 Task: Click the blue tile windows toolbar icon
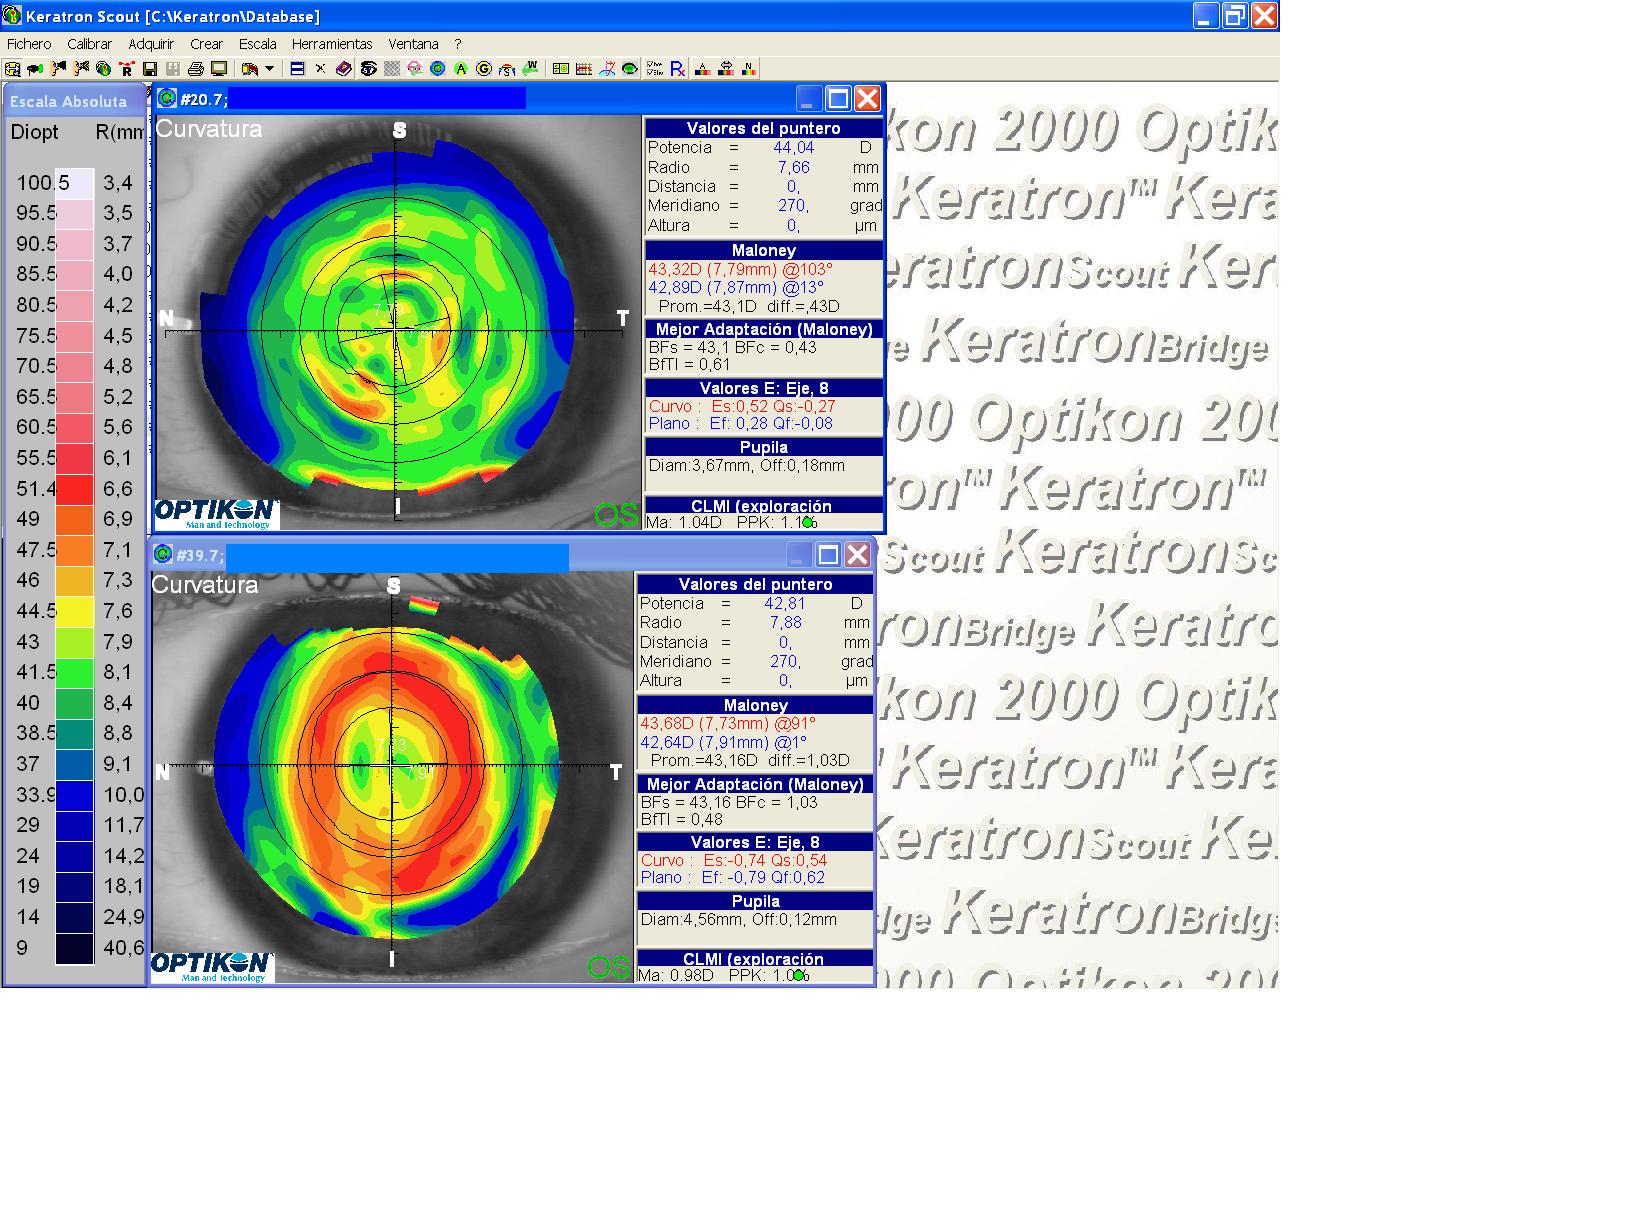297,69
